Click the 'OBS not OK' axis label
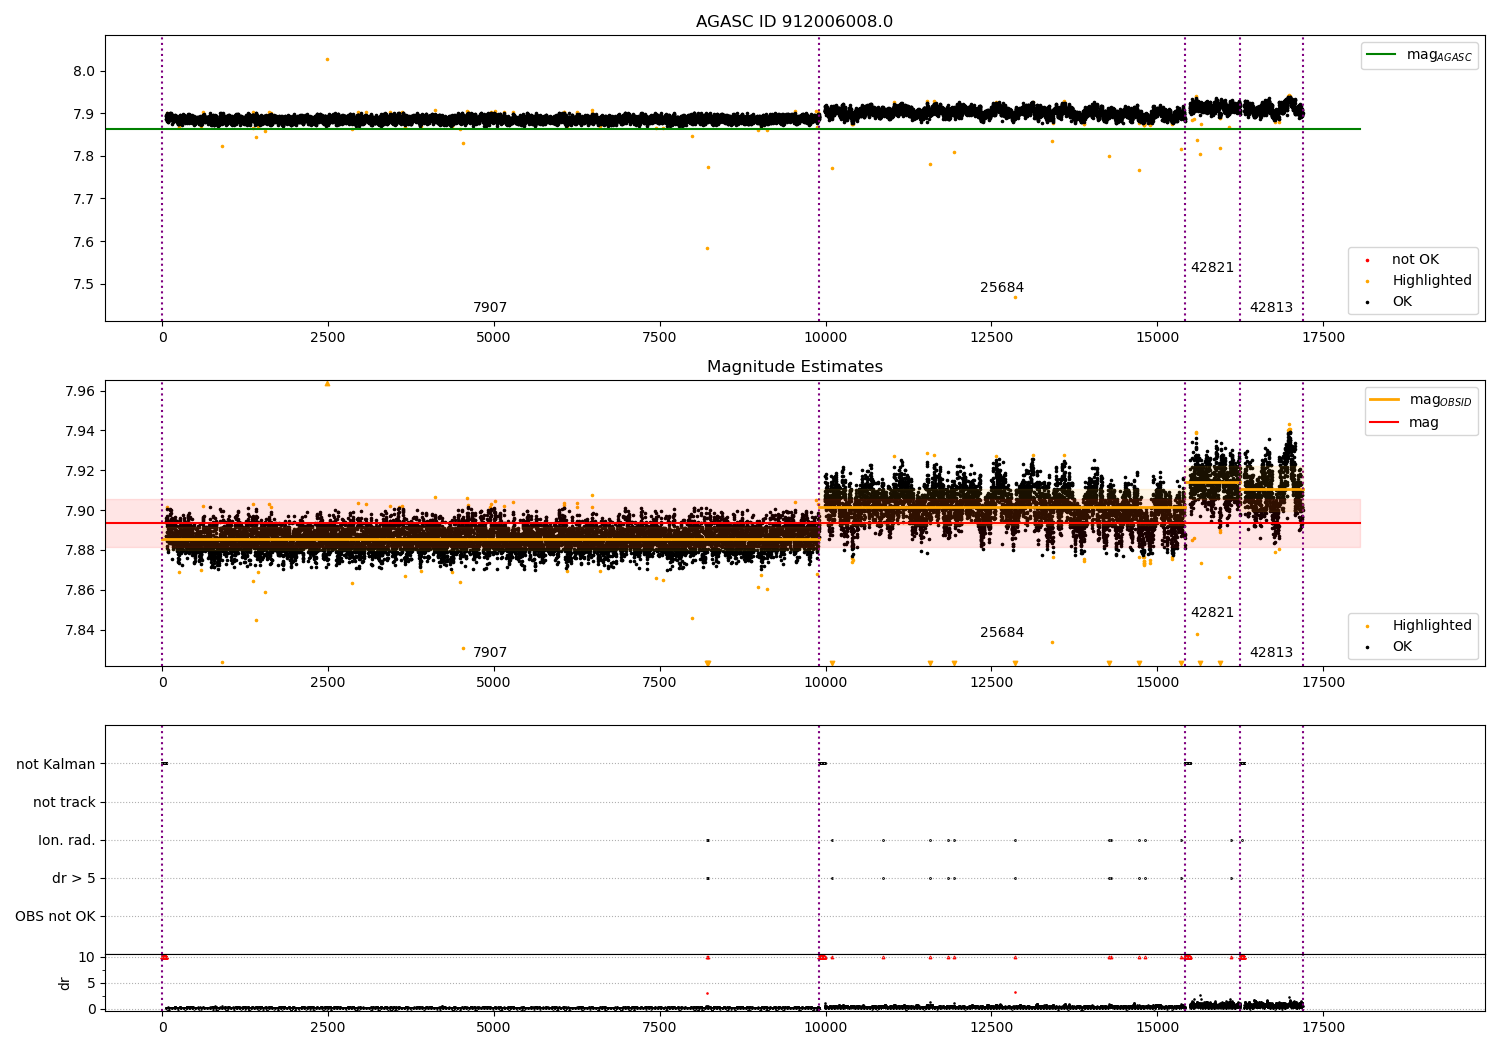1500x1050 pixels. point(55,917)
